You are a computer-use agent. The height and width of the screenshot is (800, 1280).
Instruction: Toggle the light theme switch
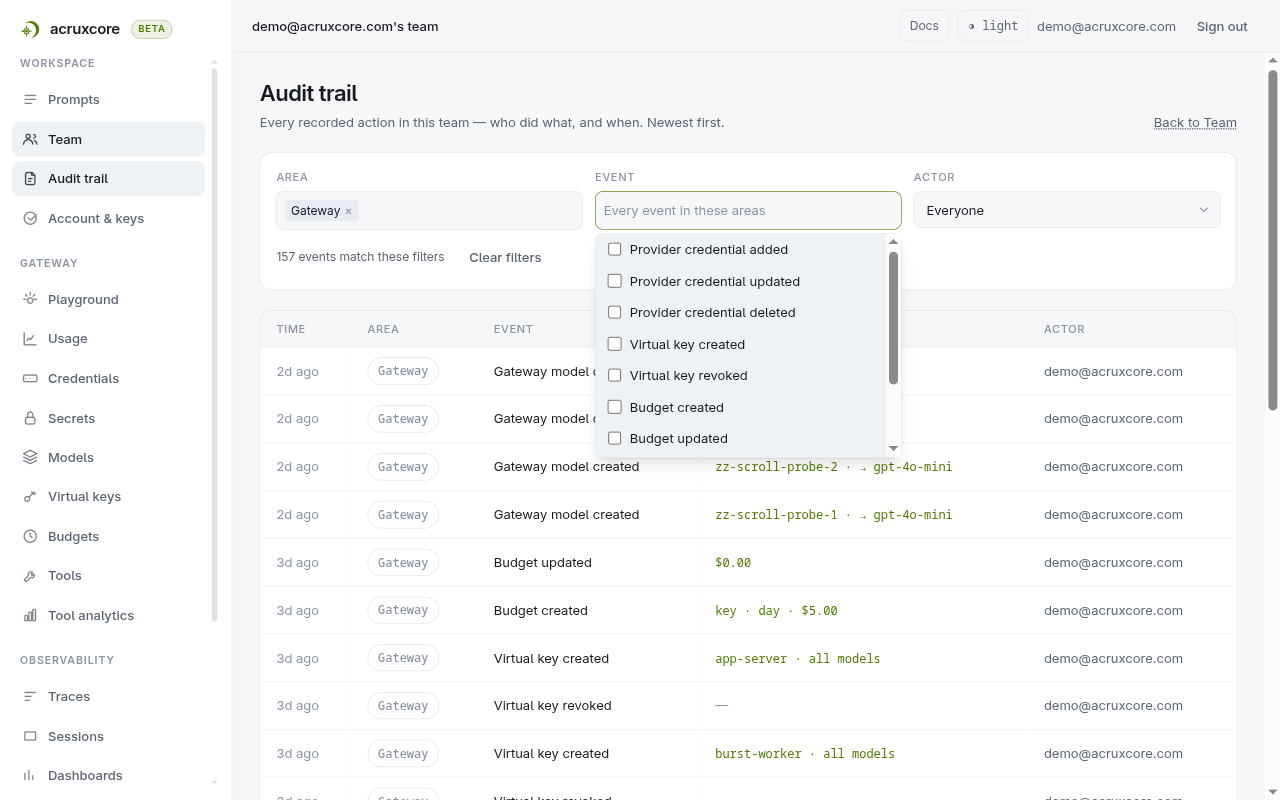[x=993, y=26]
